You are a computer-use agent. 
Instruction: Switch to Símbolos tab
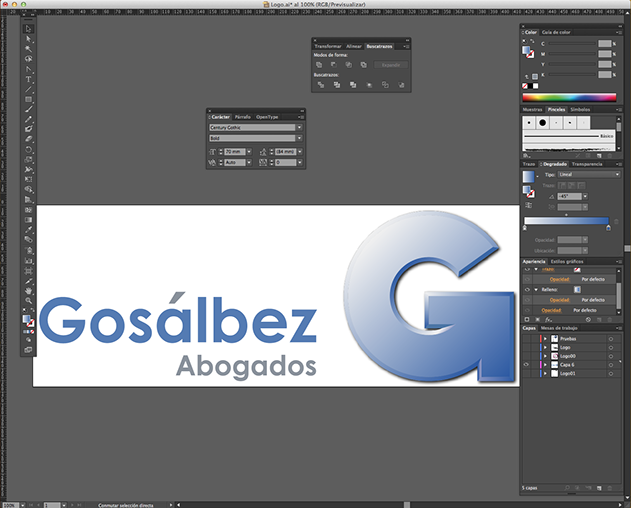(580, 109)
